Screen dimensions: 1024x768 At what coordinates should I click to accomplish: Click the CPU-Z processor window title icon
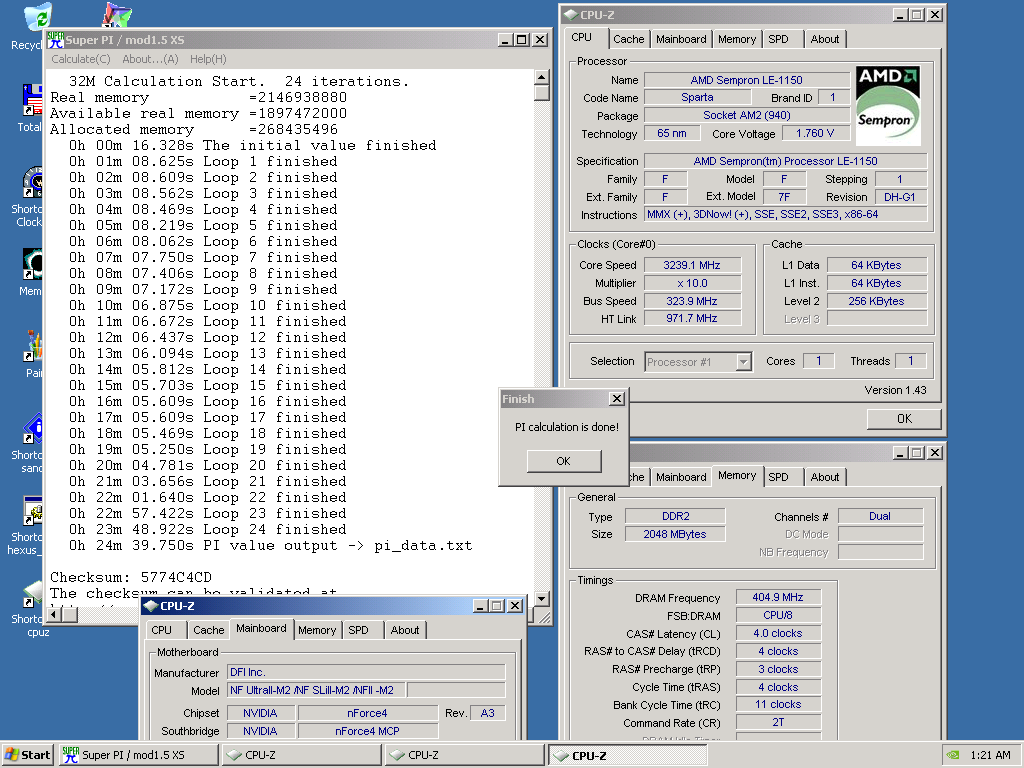pos(571,14)
